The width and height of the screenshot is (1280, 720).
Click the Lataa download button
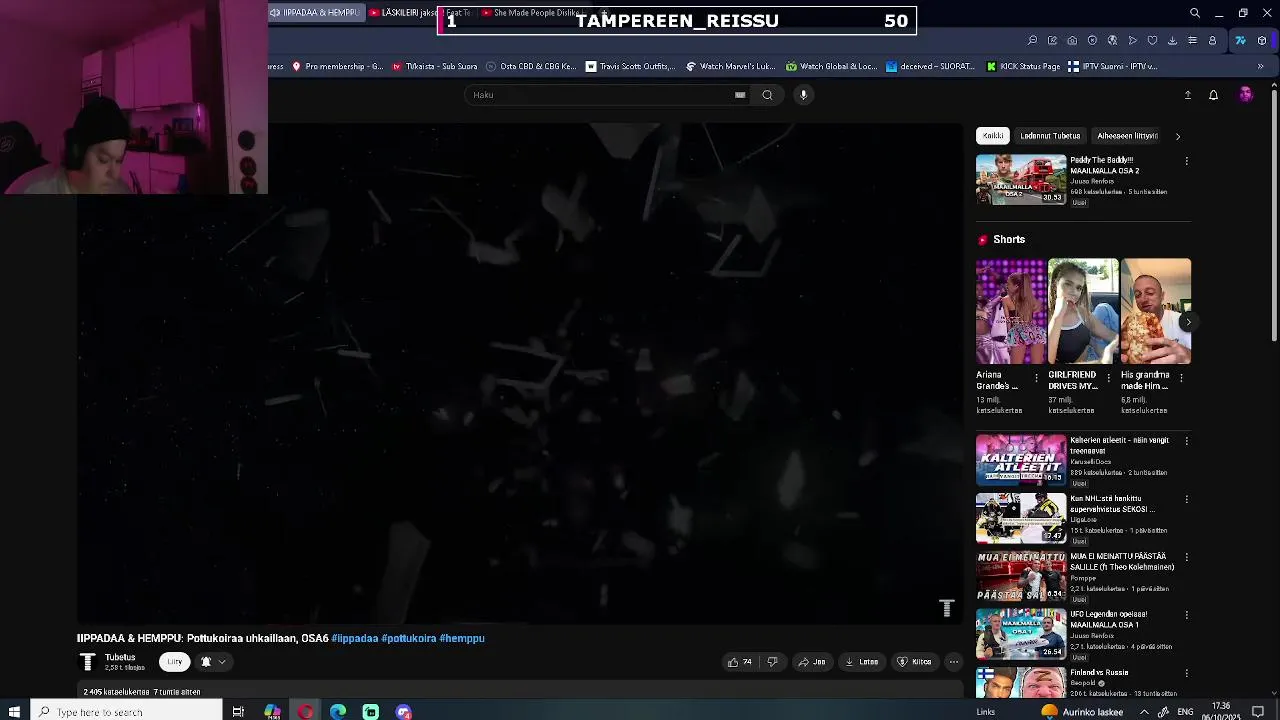click(862, 662)
